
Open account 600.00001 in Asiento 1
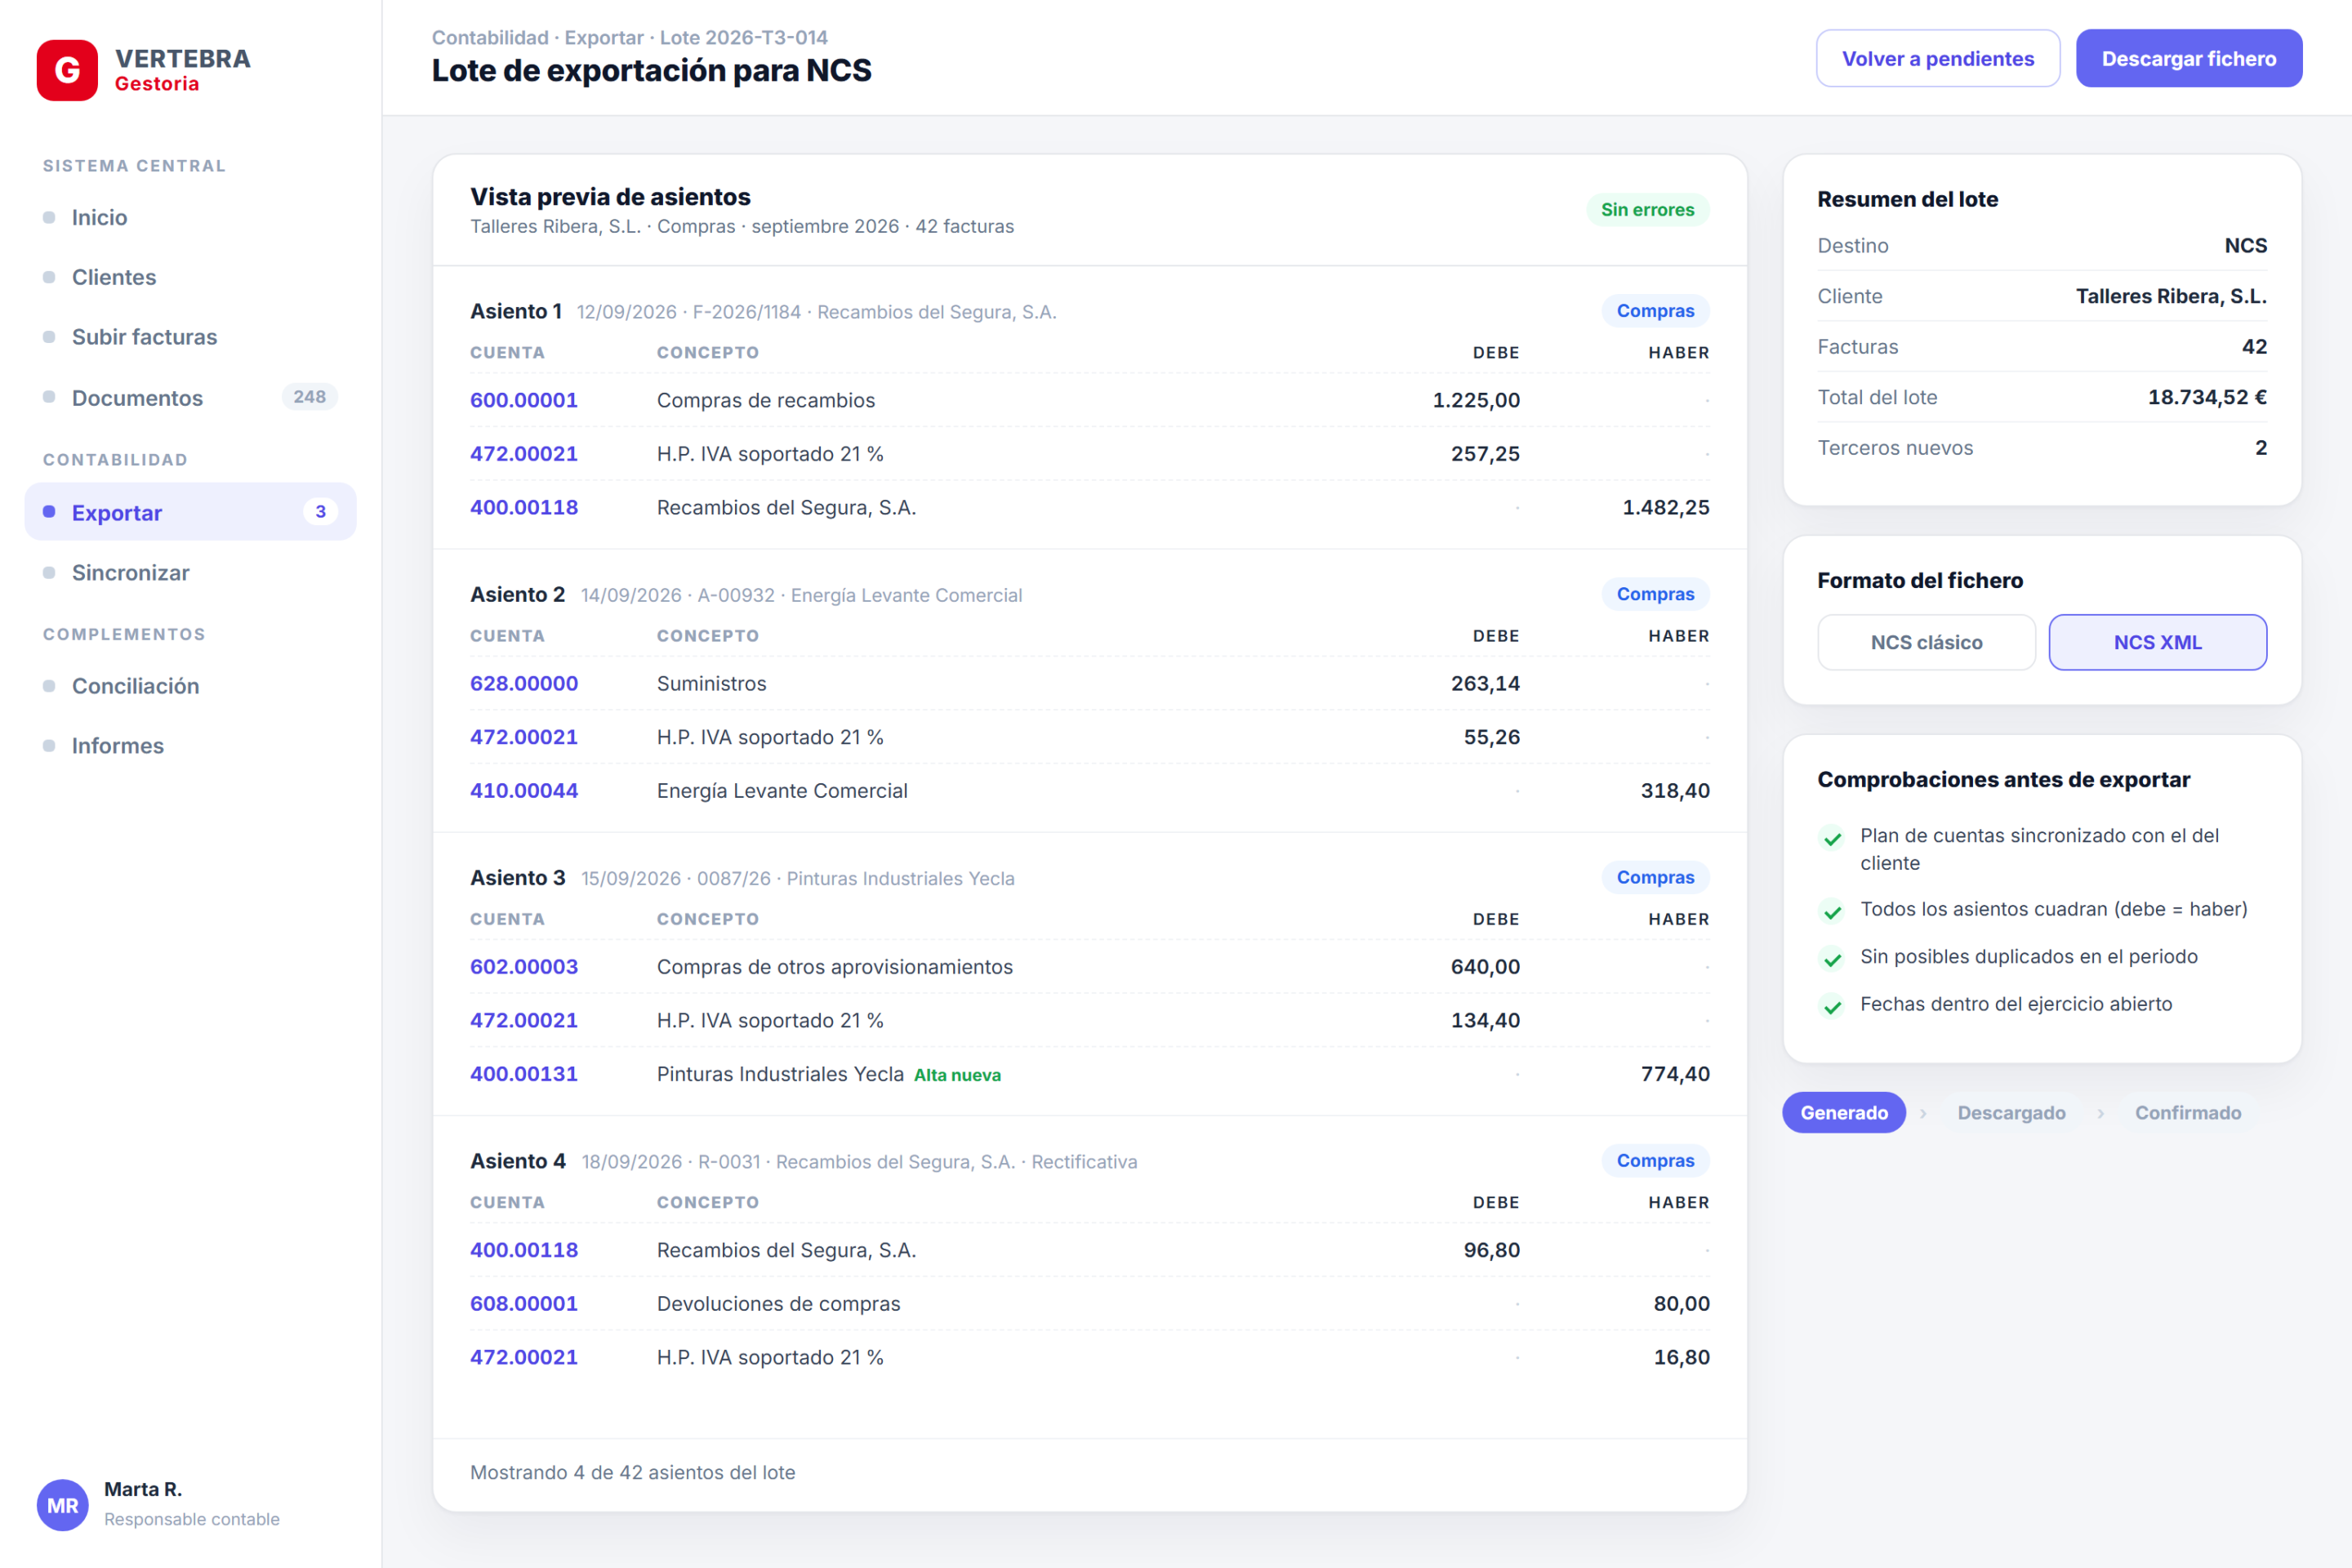524,400
